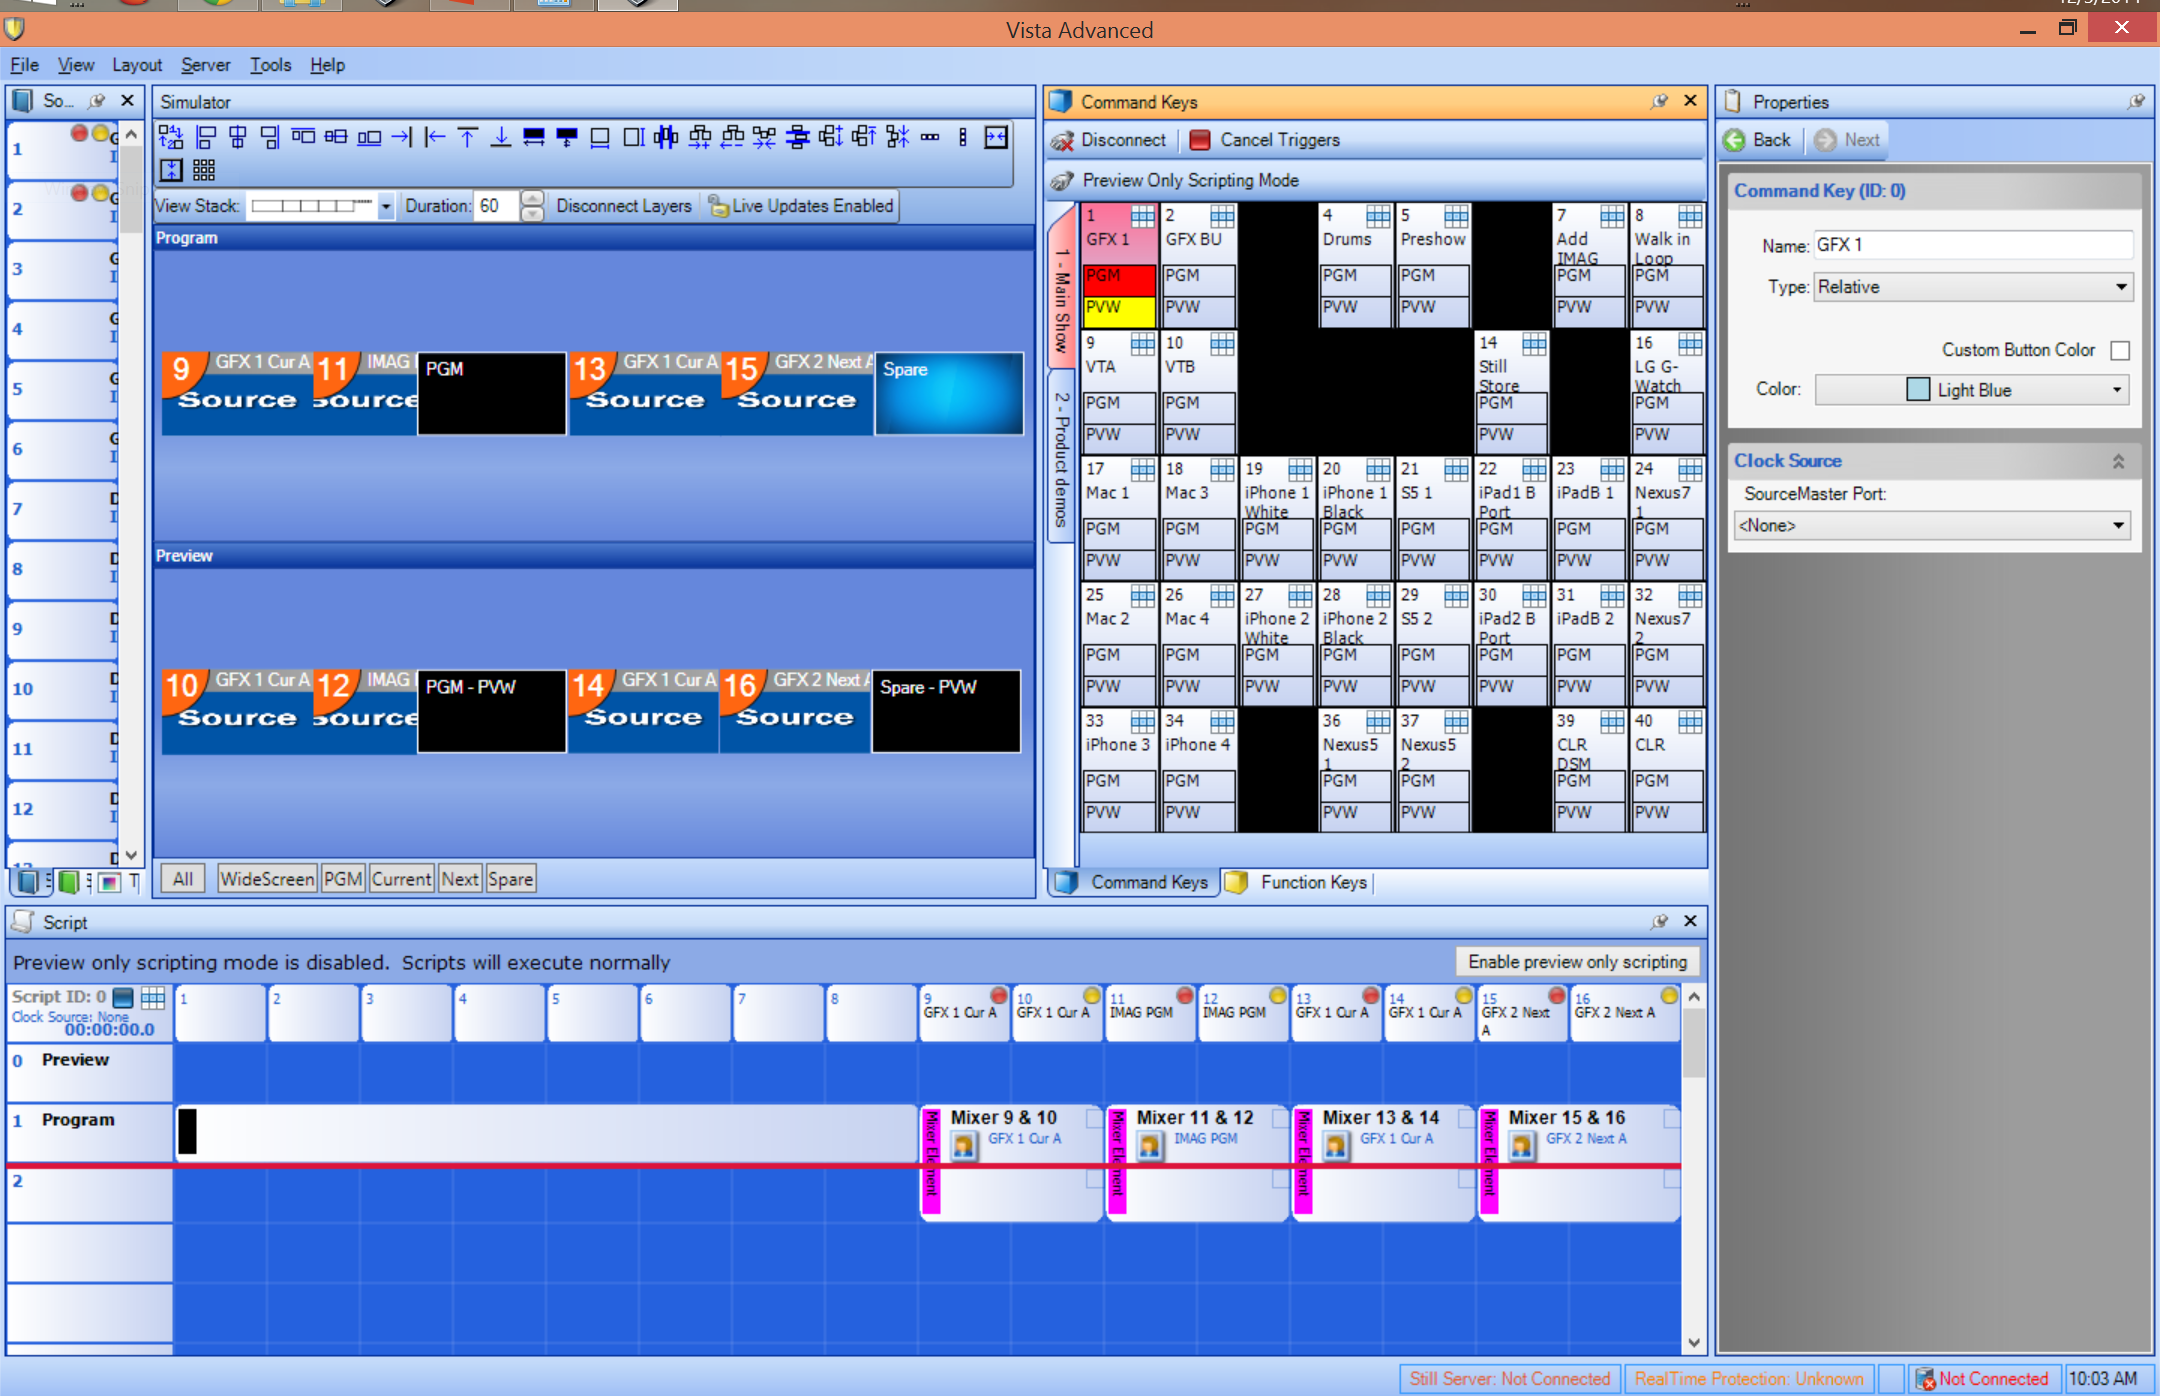Click the align bottom arrow icon
Image resolution: width=2160 pixels, height=1396 pixels.
pos(500,138)
